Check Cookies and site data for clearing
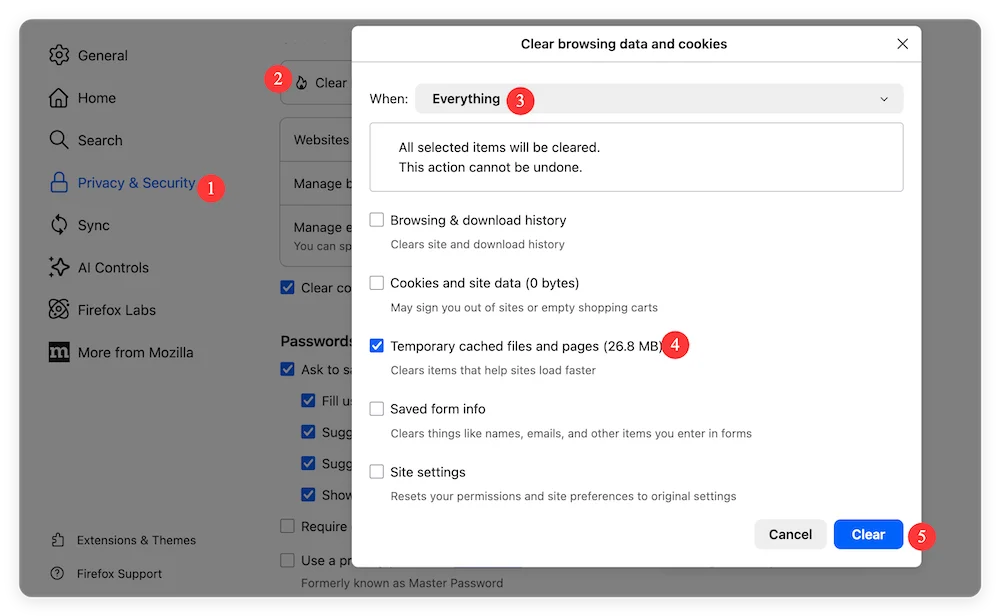 coord(376,283)
